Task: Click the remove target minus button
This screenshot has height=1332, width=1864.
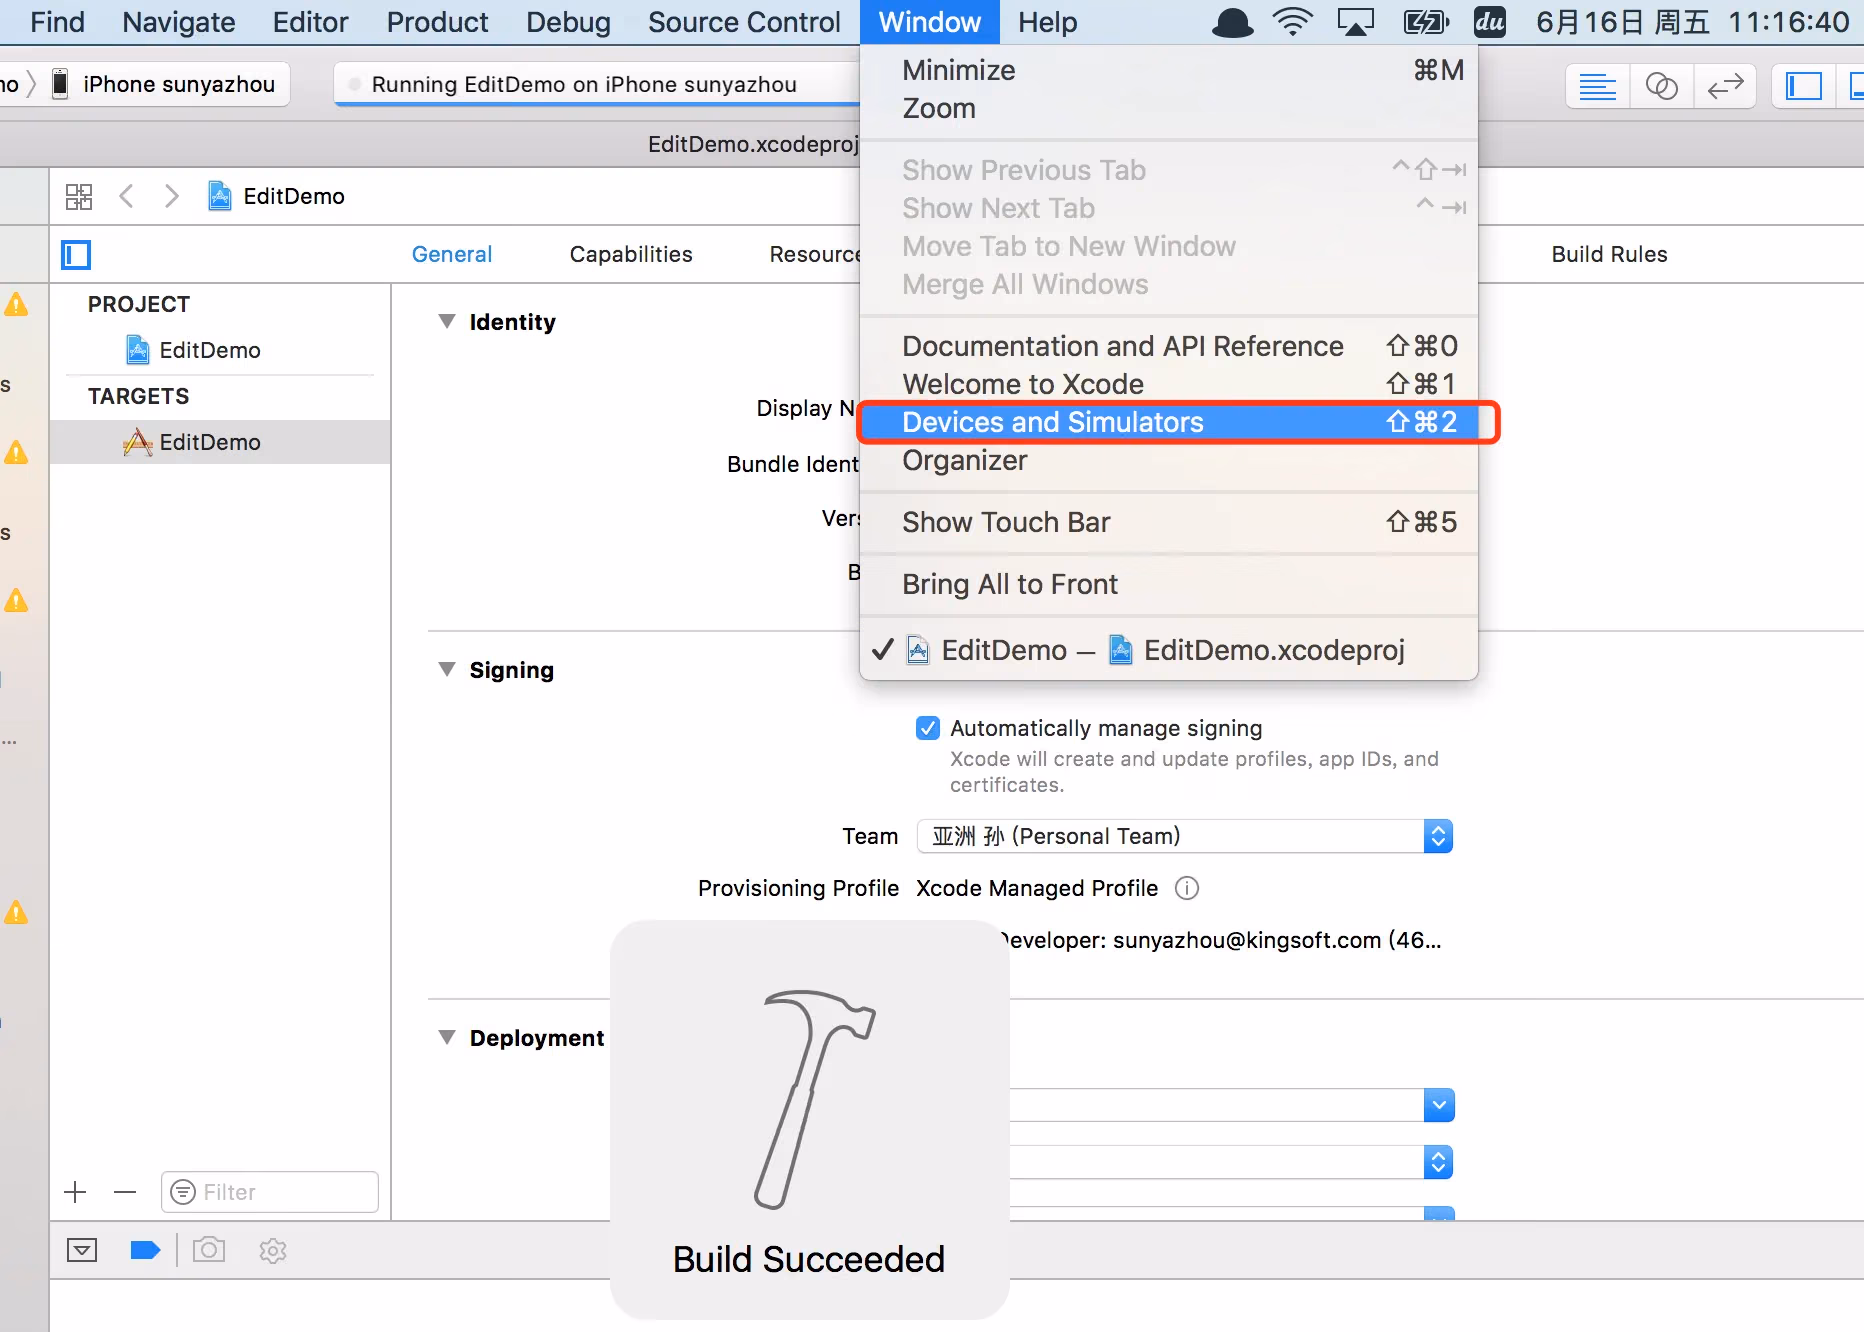Action: (125, 1192)
